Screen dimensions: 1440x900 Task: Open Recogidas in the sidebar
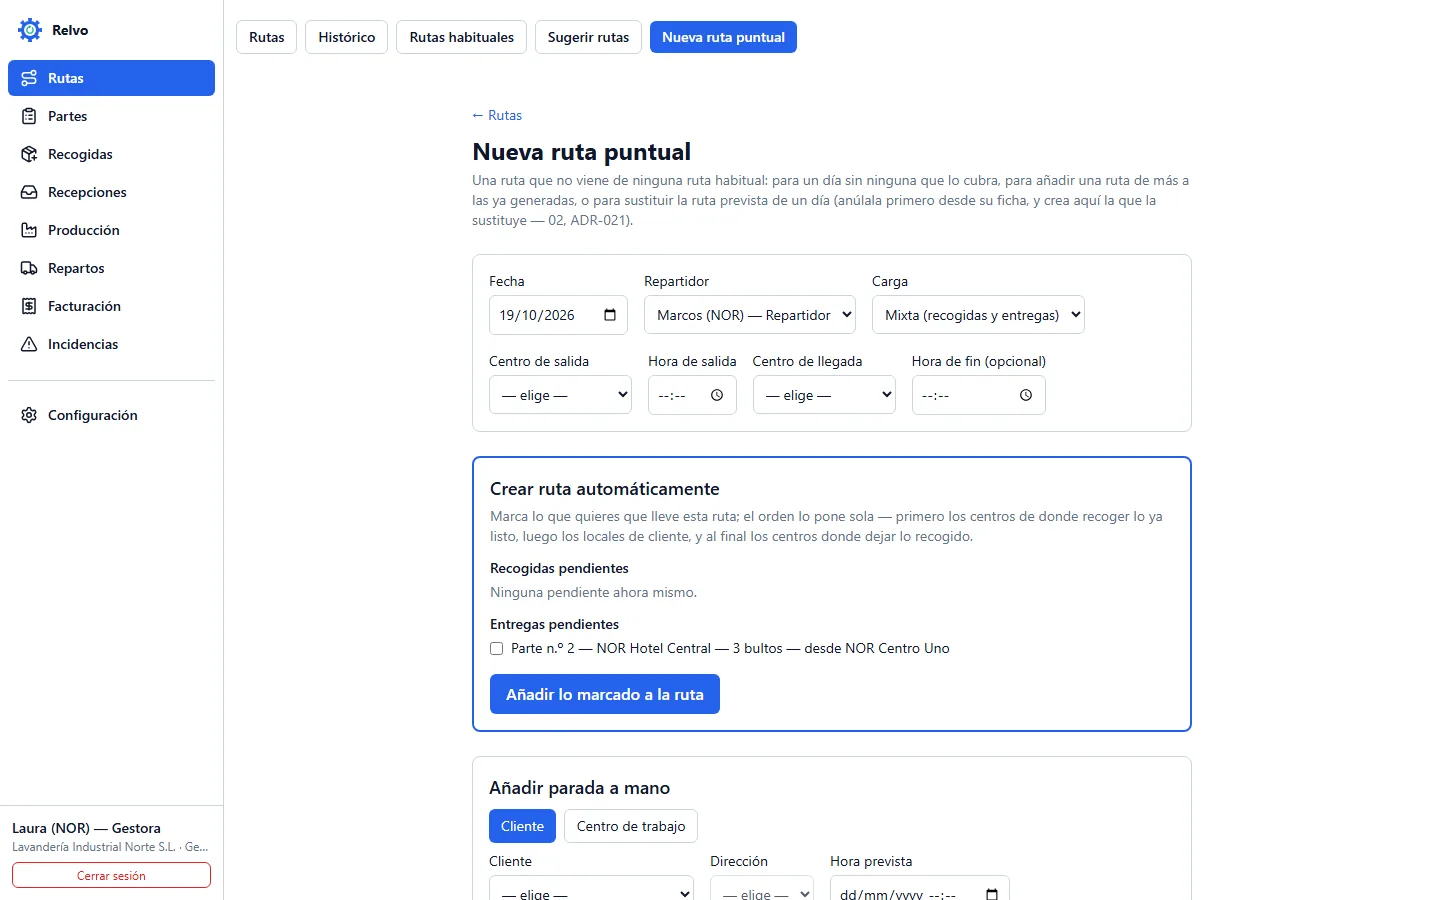111,154
